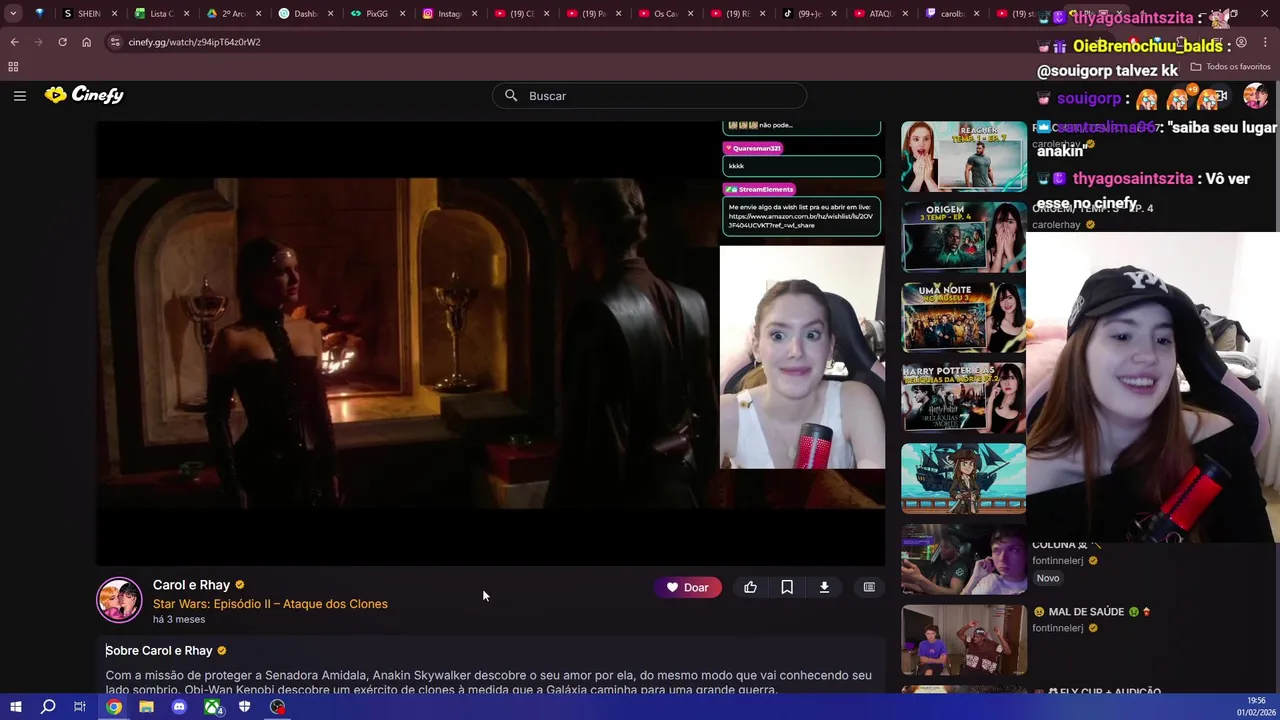Screen dimensions: 1280x720
Task: Switch to the SHEIN tab
Action: pyautogui.click(x=89, y=14)
